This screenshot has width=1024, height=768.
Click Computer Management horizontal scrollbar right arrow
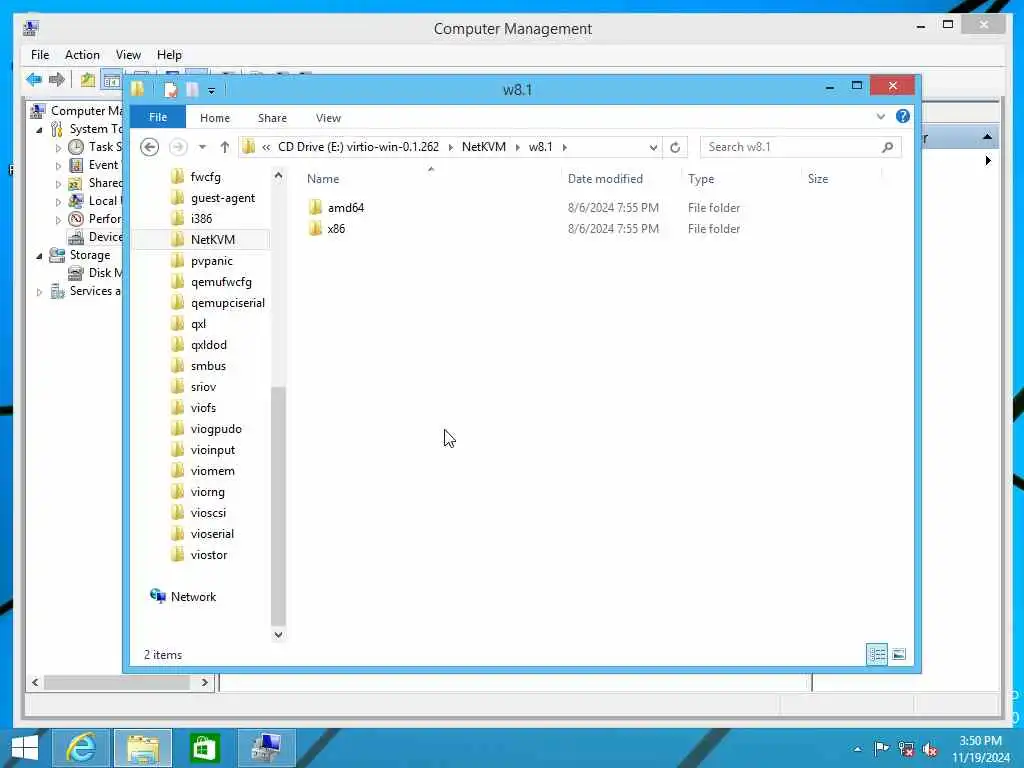pos(204,682)
